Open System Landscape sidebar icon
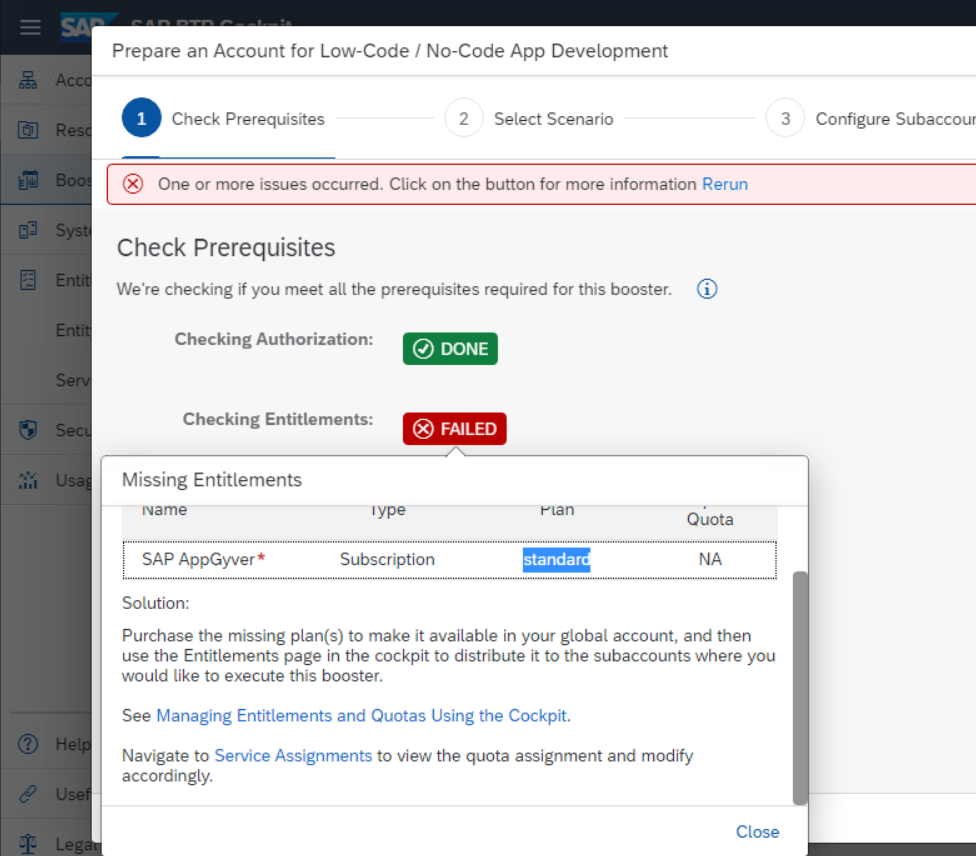The height and width of the screenshot is (856, 976). coord(27,230)
